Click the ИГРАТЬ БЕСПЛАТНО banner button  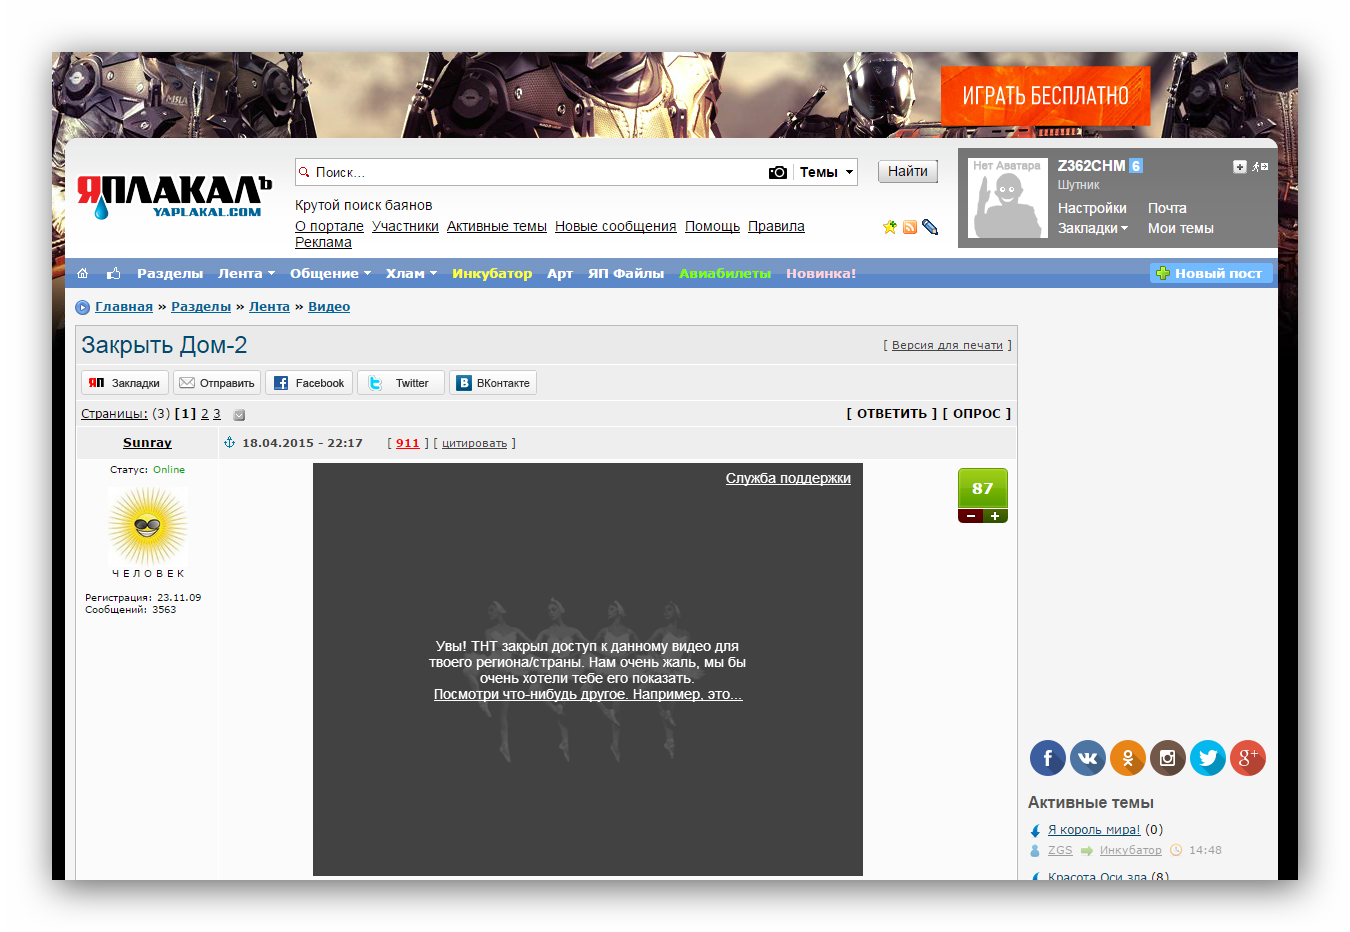point(1045,96)
